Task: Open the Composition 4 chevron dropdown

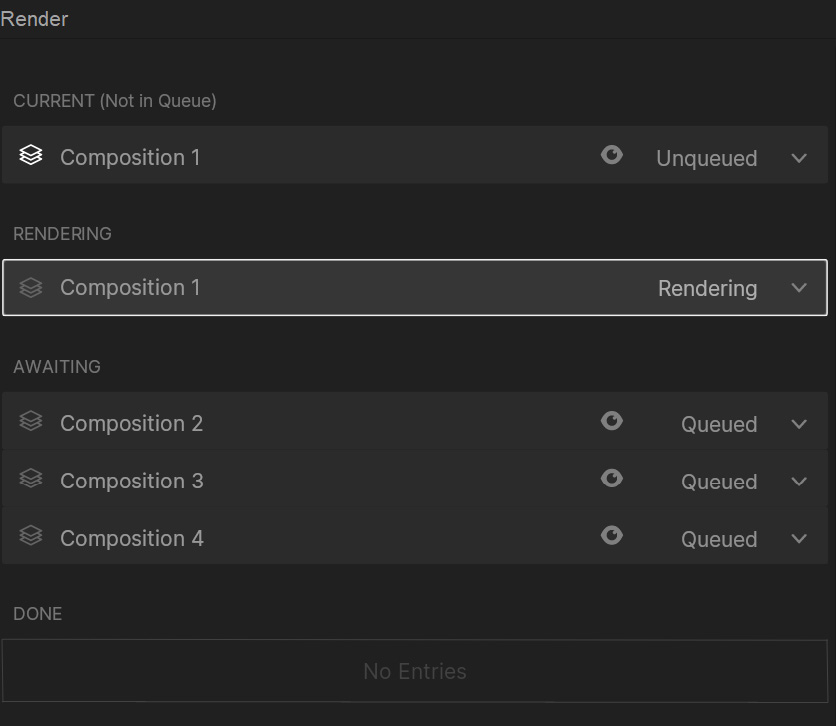Action: point(799,538)
